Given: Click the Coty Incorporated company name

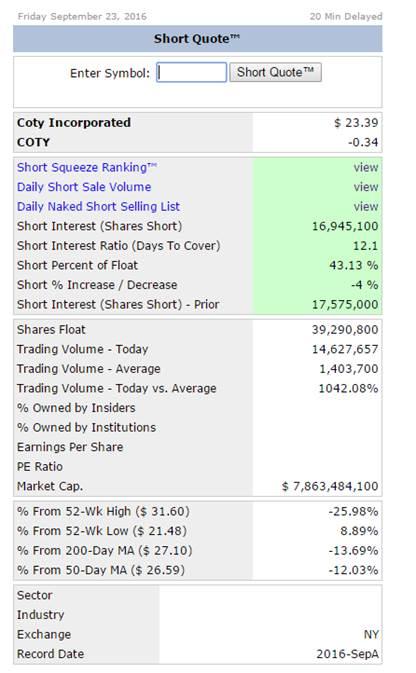Looking at the screenshot, I should [x=74, y=123].
